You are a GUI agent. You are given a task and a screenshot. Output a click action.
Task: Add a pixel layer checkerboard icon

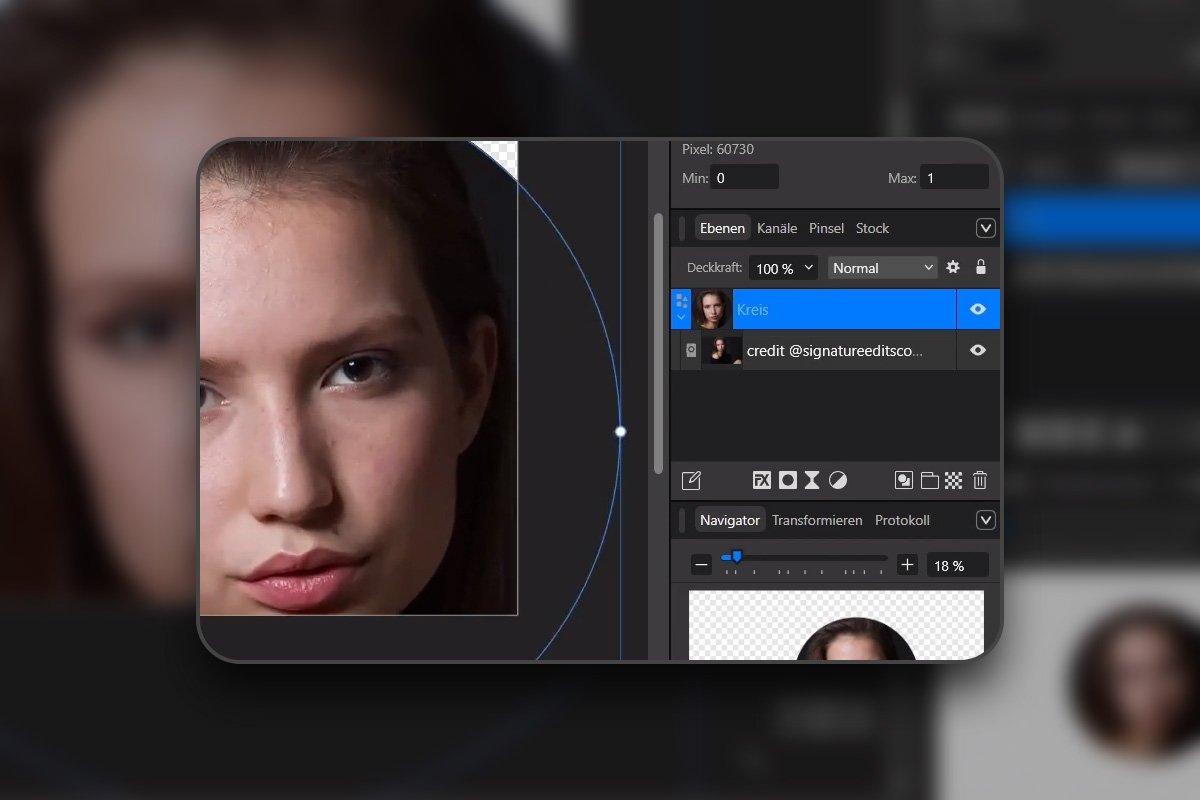(954, 480)
